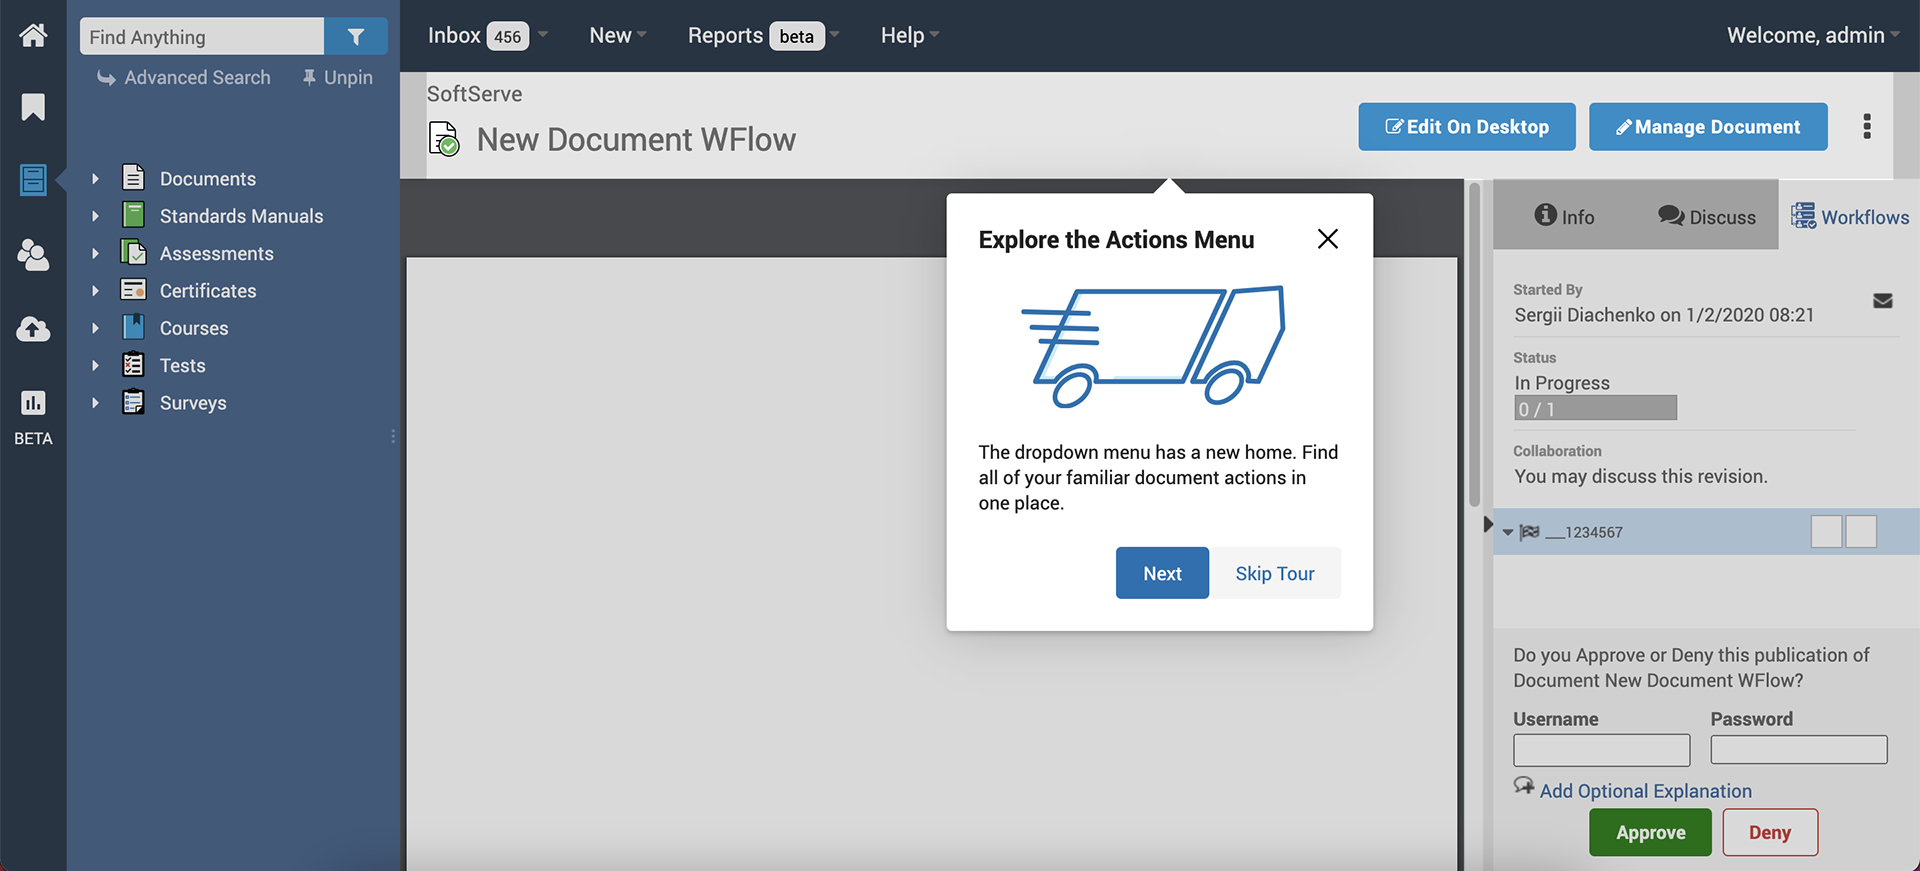Close the Explore the Actions Menu popup
This screenshot has height=871, width=1920.
[x=1327, y=239]
